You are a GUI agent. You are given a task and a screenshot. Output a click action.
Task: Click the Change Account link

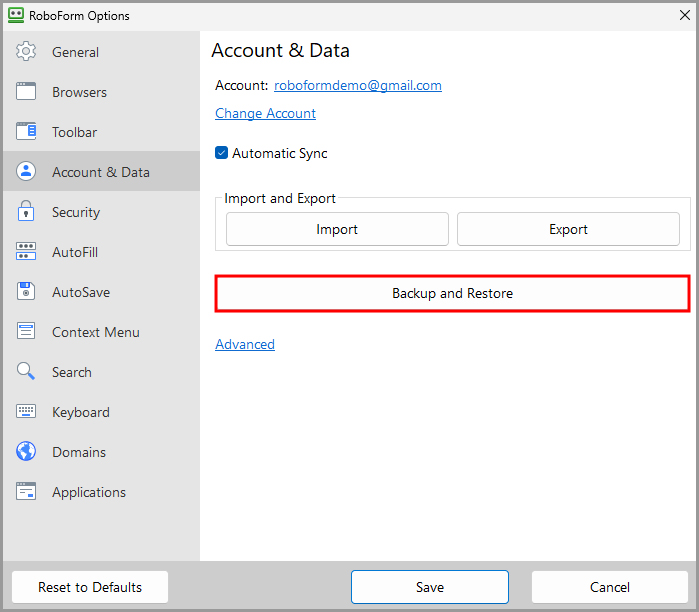(265, 113)
